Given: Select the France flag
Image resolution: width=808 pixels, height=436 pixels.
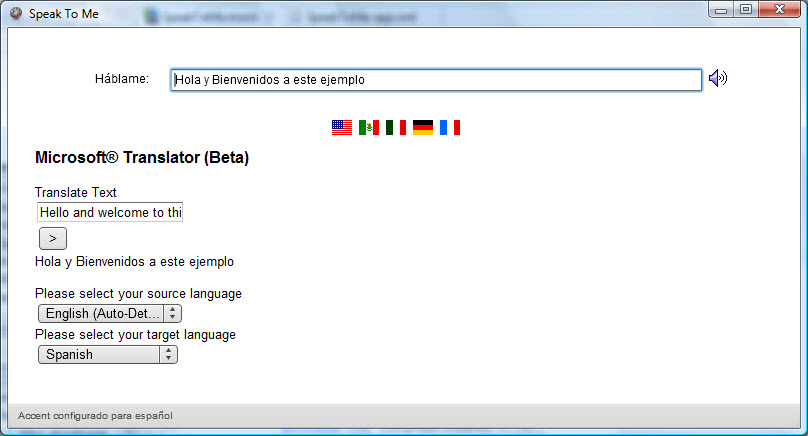Looking at the screenshot, I should pyautogui.click(x=450, y=127).
